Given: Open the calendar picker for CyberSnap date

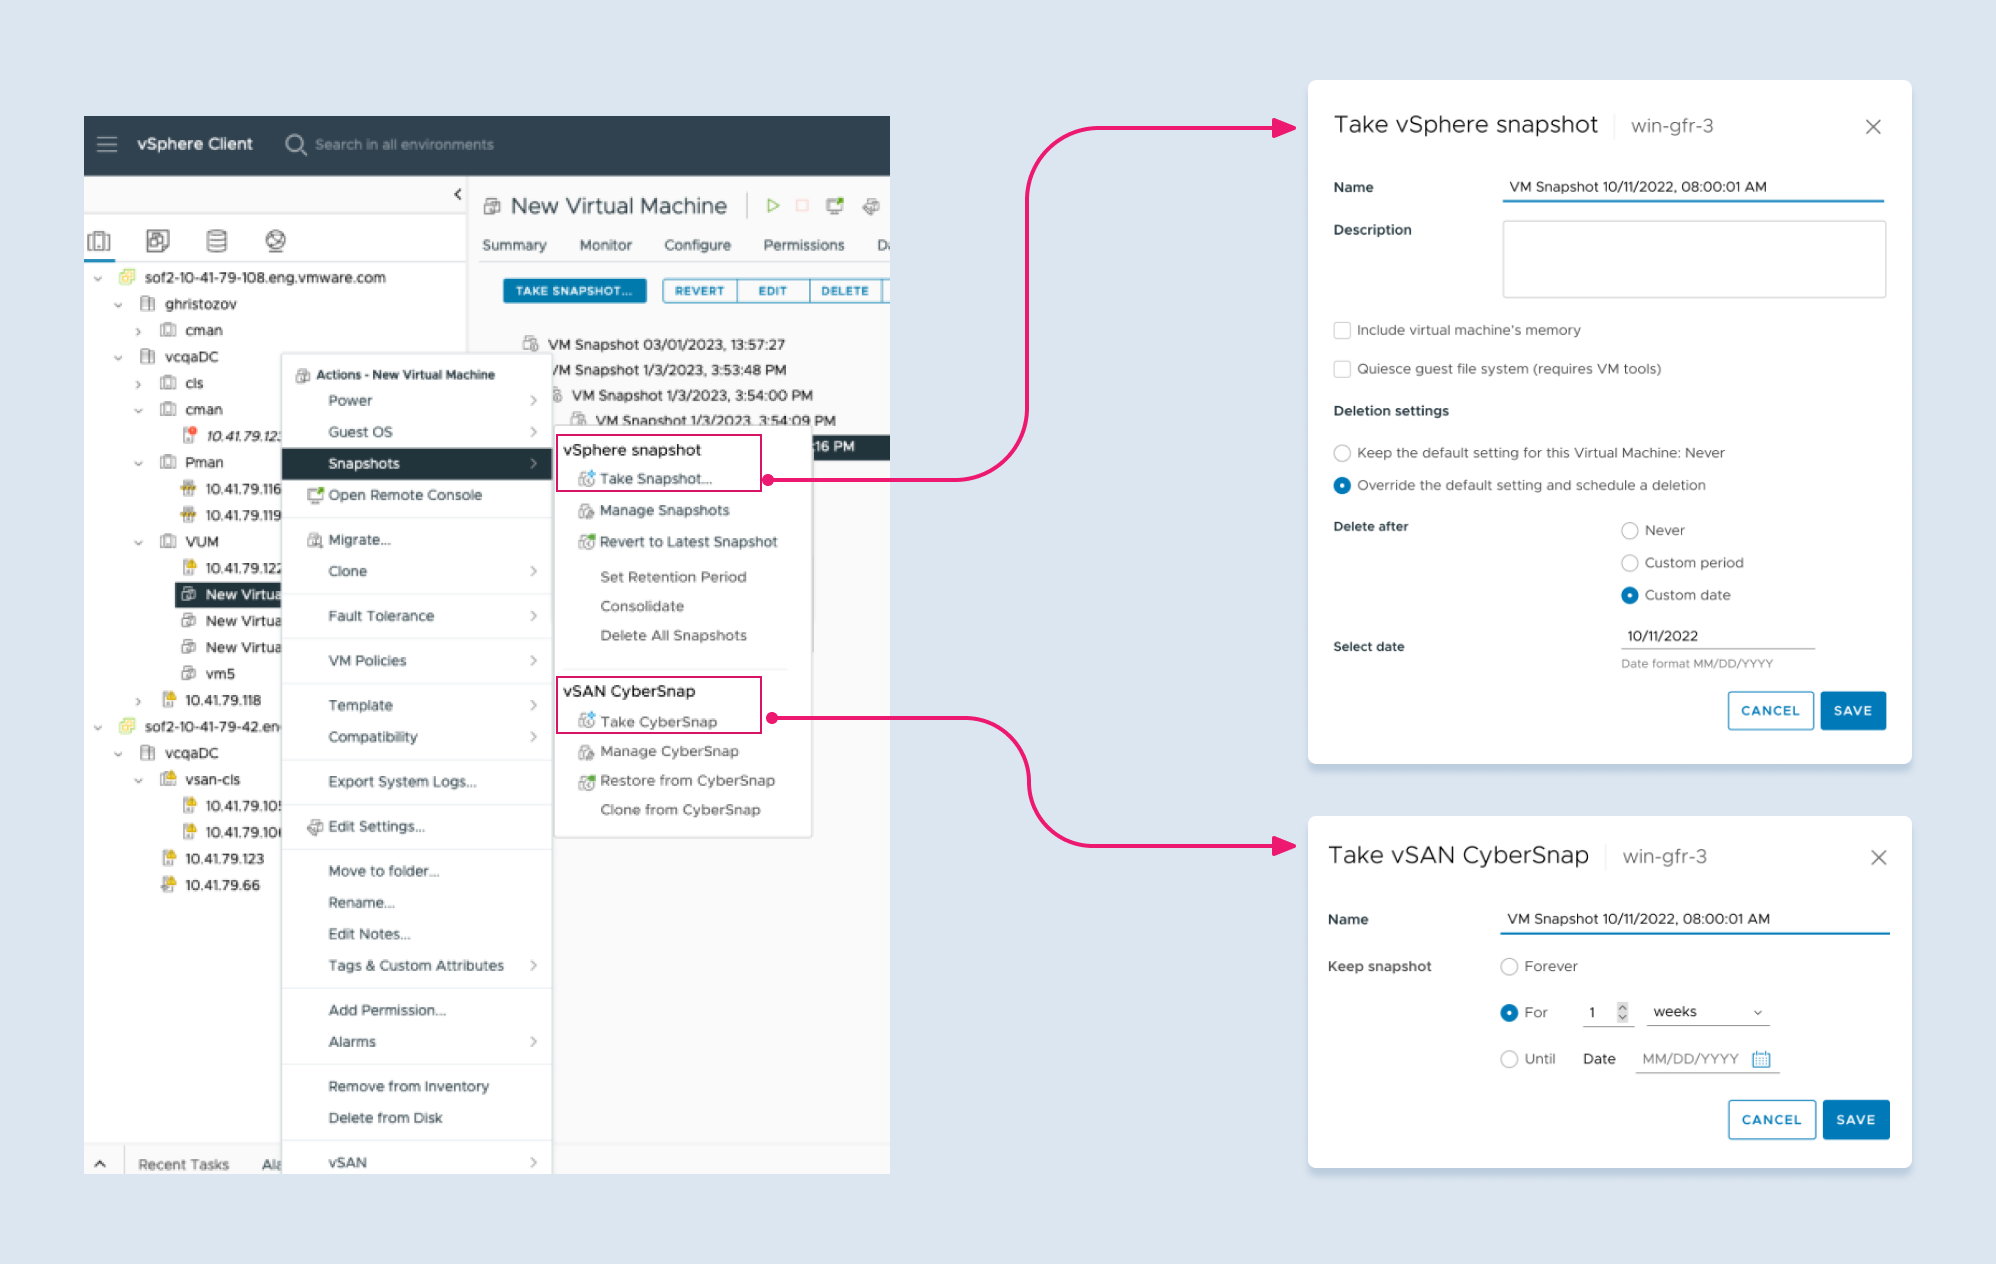Looking at the screenshot, I should tap(1762, 1058).
